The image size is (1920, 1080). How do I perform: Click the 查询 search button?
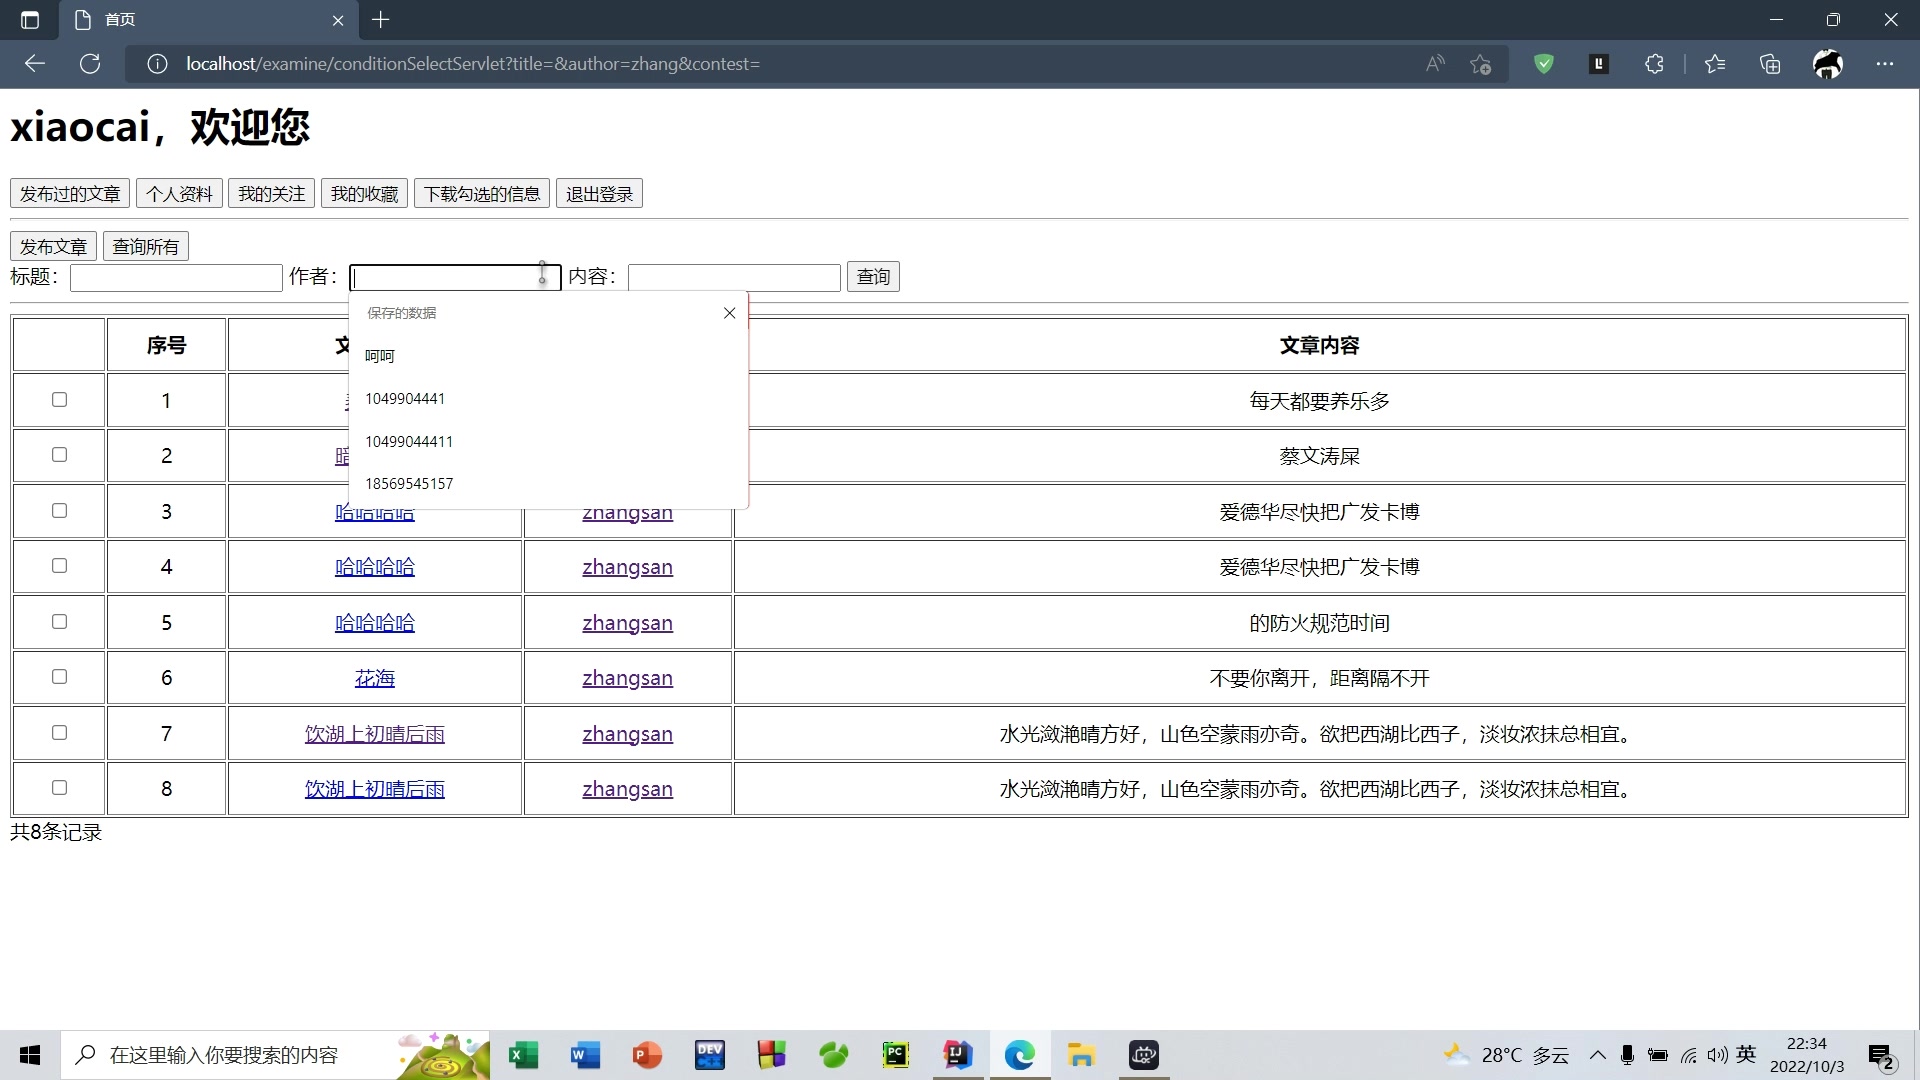pyautogui.click(x=873, y=277)
